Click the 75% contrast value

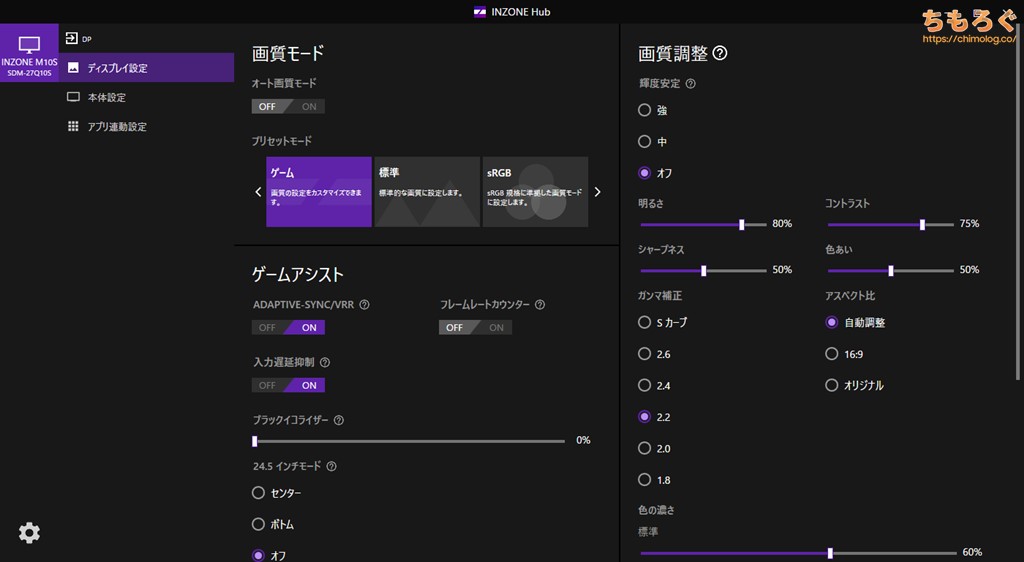[969, 224]
